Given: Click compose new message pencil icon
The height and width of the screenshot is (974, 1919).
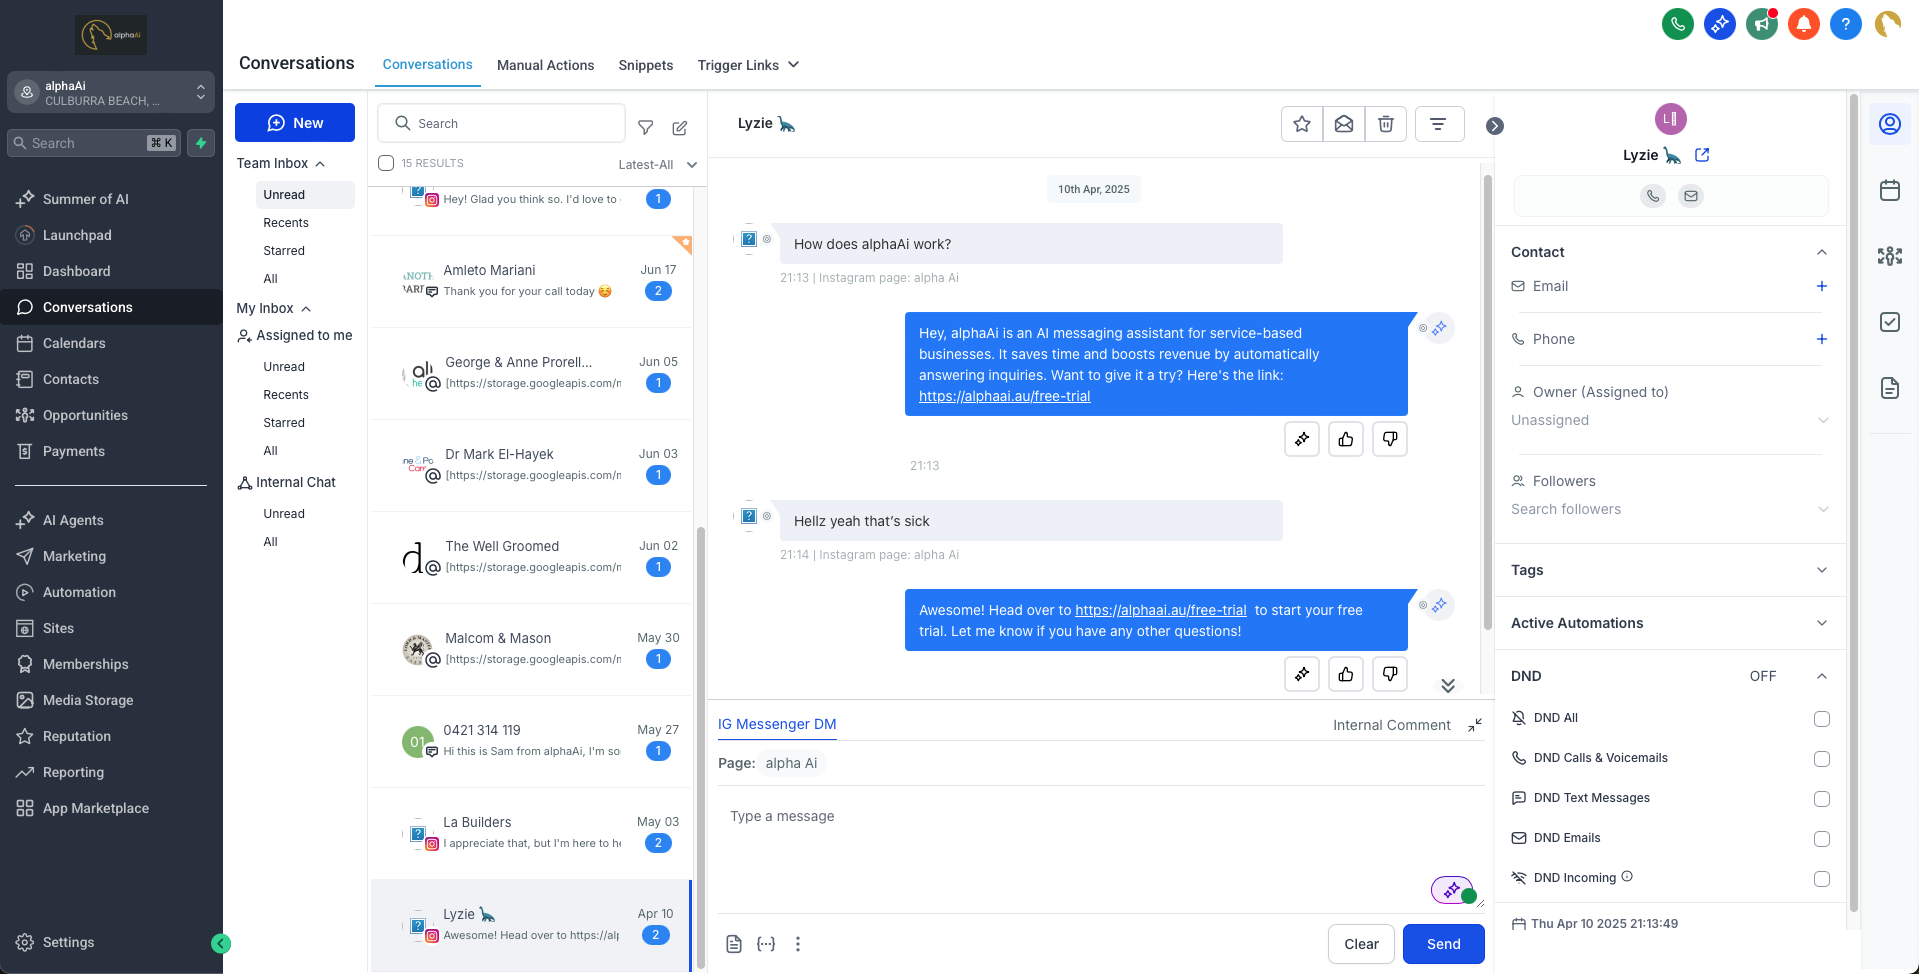Looking at the screenshot, I should (679, 127).
